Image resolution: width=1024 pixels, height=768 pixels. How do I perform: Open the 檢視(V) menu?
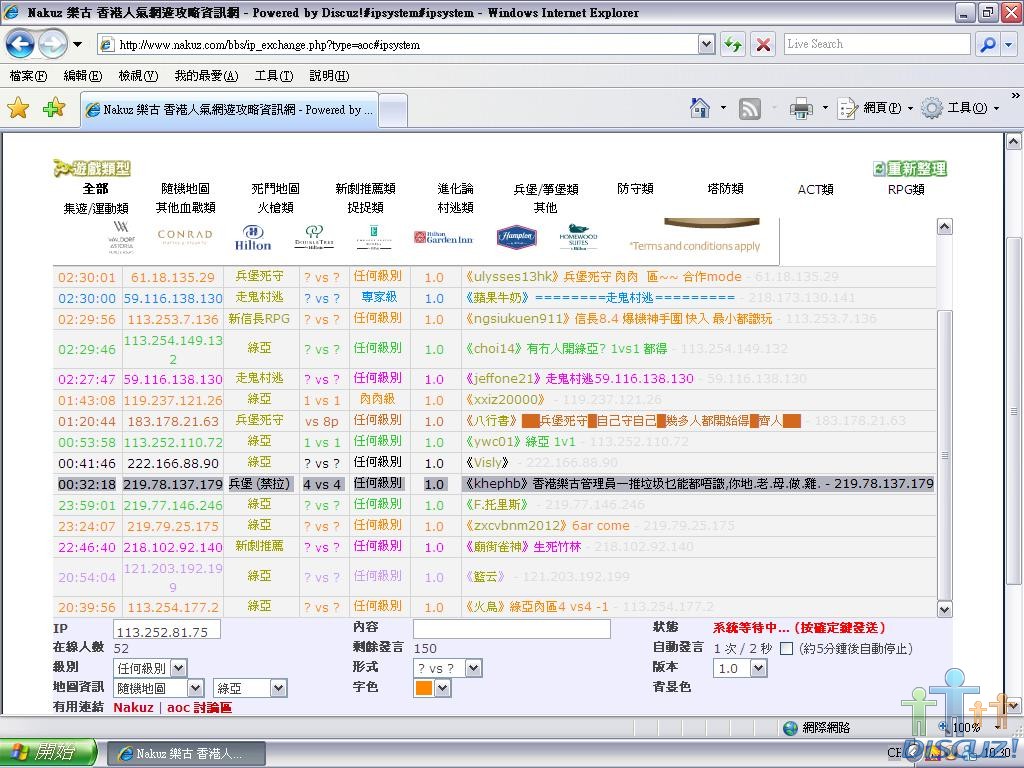tap(137, 76)
